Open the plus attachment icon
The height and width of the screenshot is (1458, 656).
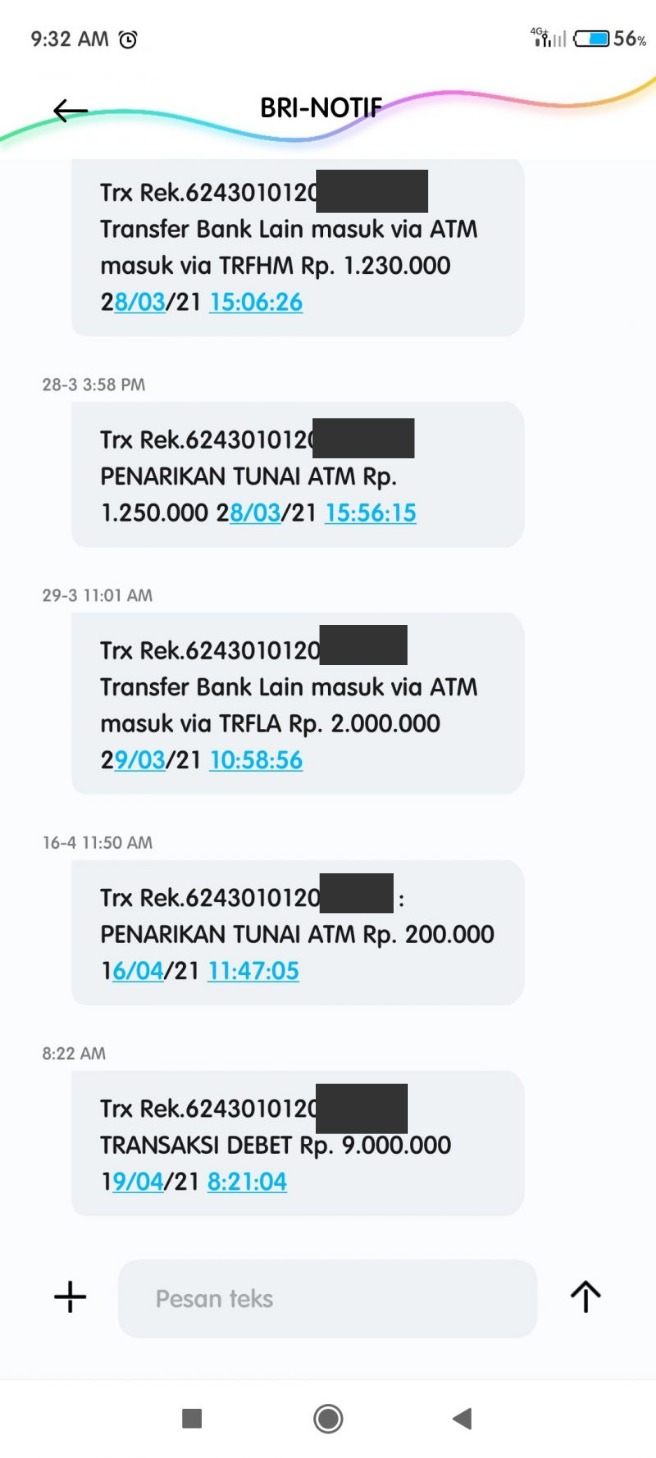(70, 1297)
